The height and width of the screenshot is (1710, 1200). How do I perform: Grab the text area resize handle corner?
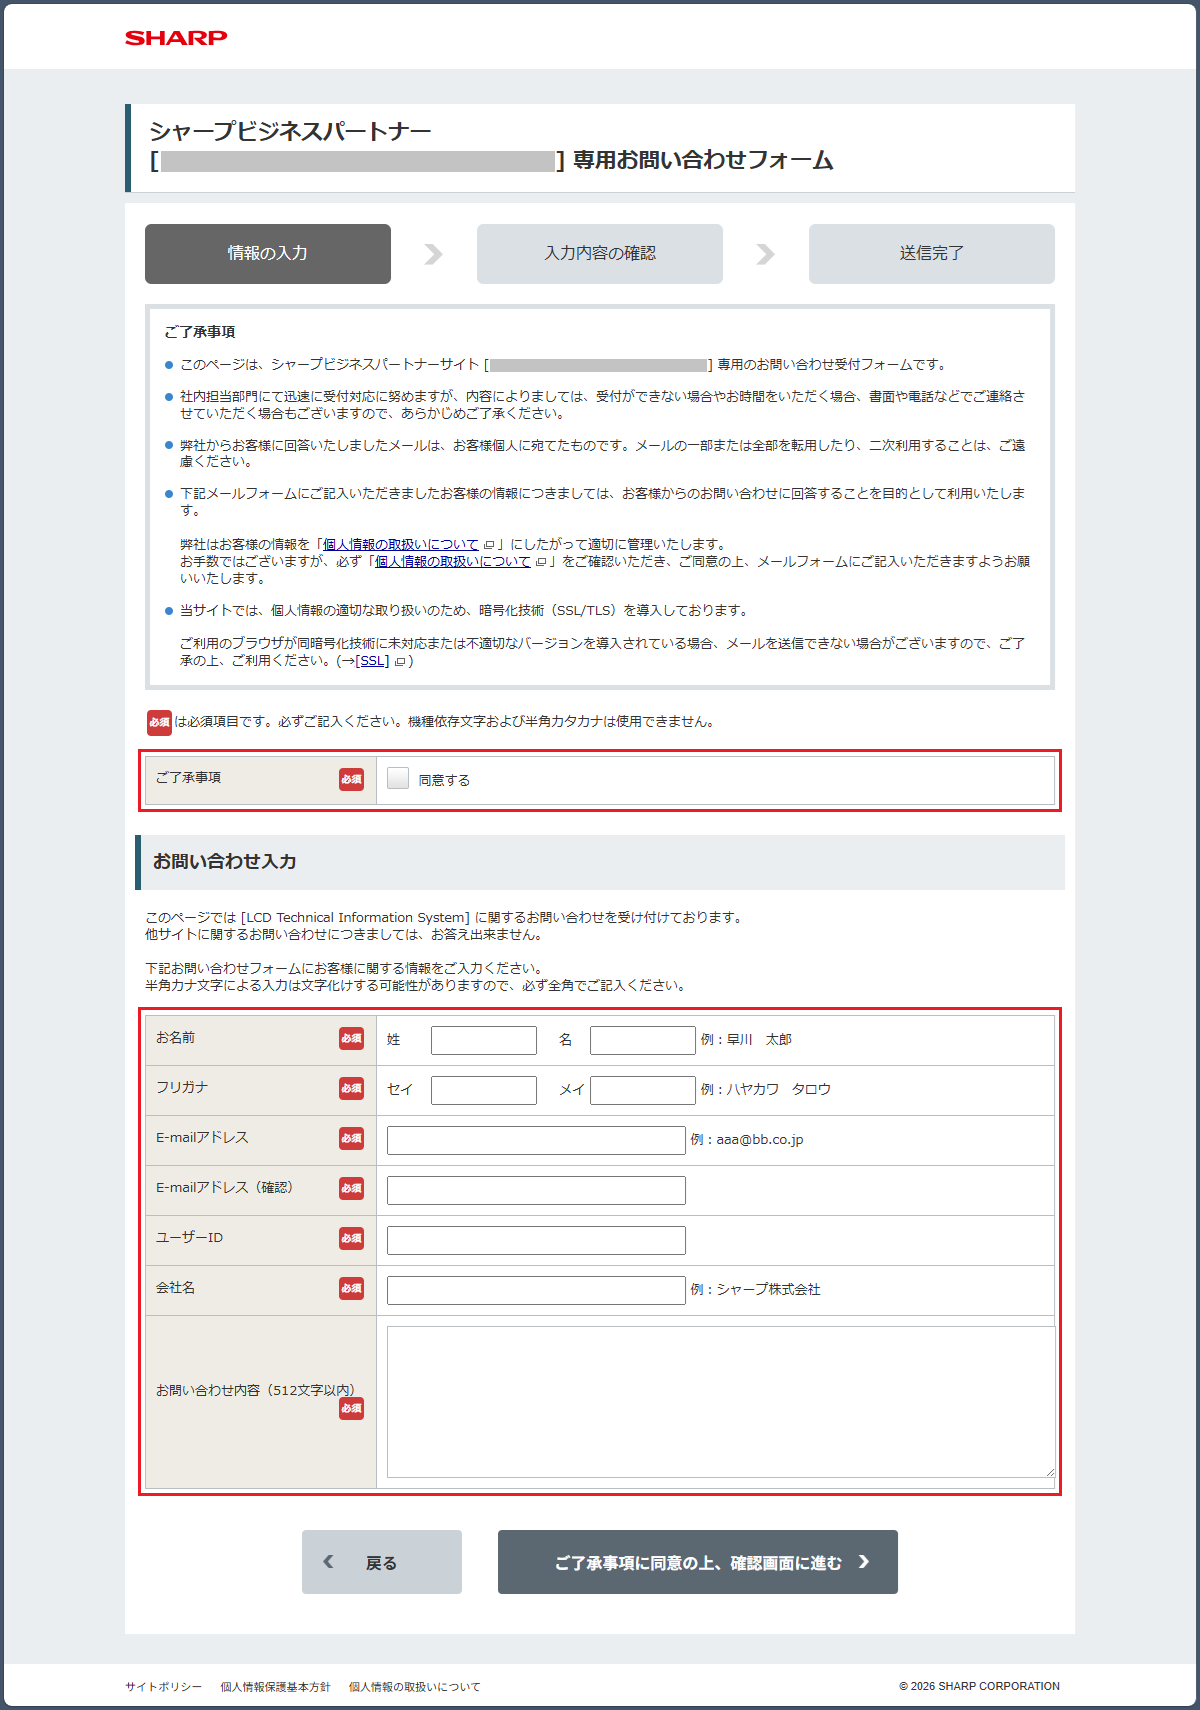1050,1472
